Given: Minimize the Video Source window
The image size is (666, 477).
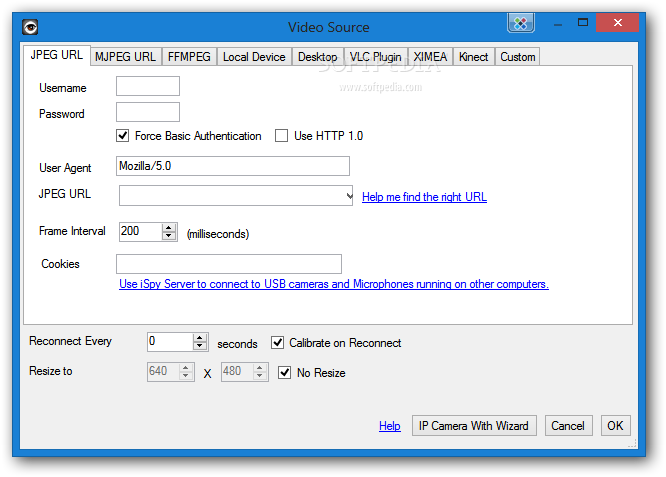Looking at the screenshot, I should click(558, 24).
